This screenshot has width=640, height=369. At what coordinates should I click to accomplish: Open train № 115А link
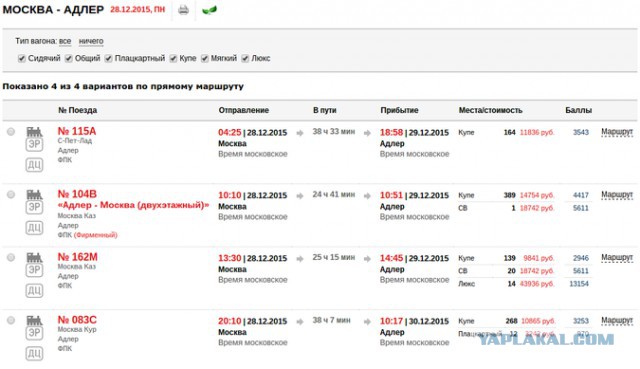pos(77,131)
